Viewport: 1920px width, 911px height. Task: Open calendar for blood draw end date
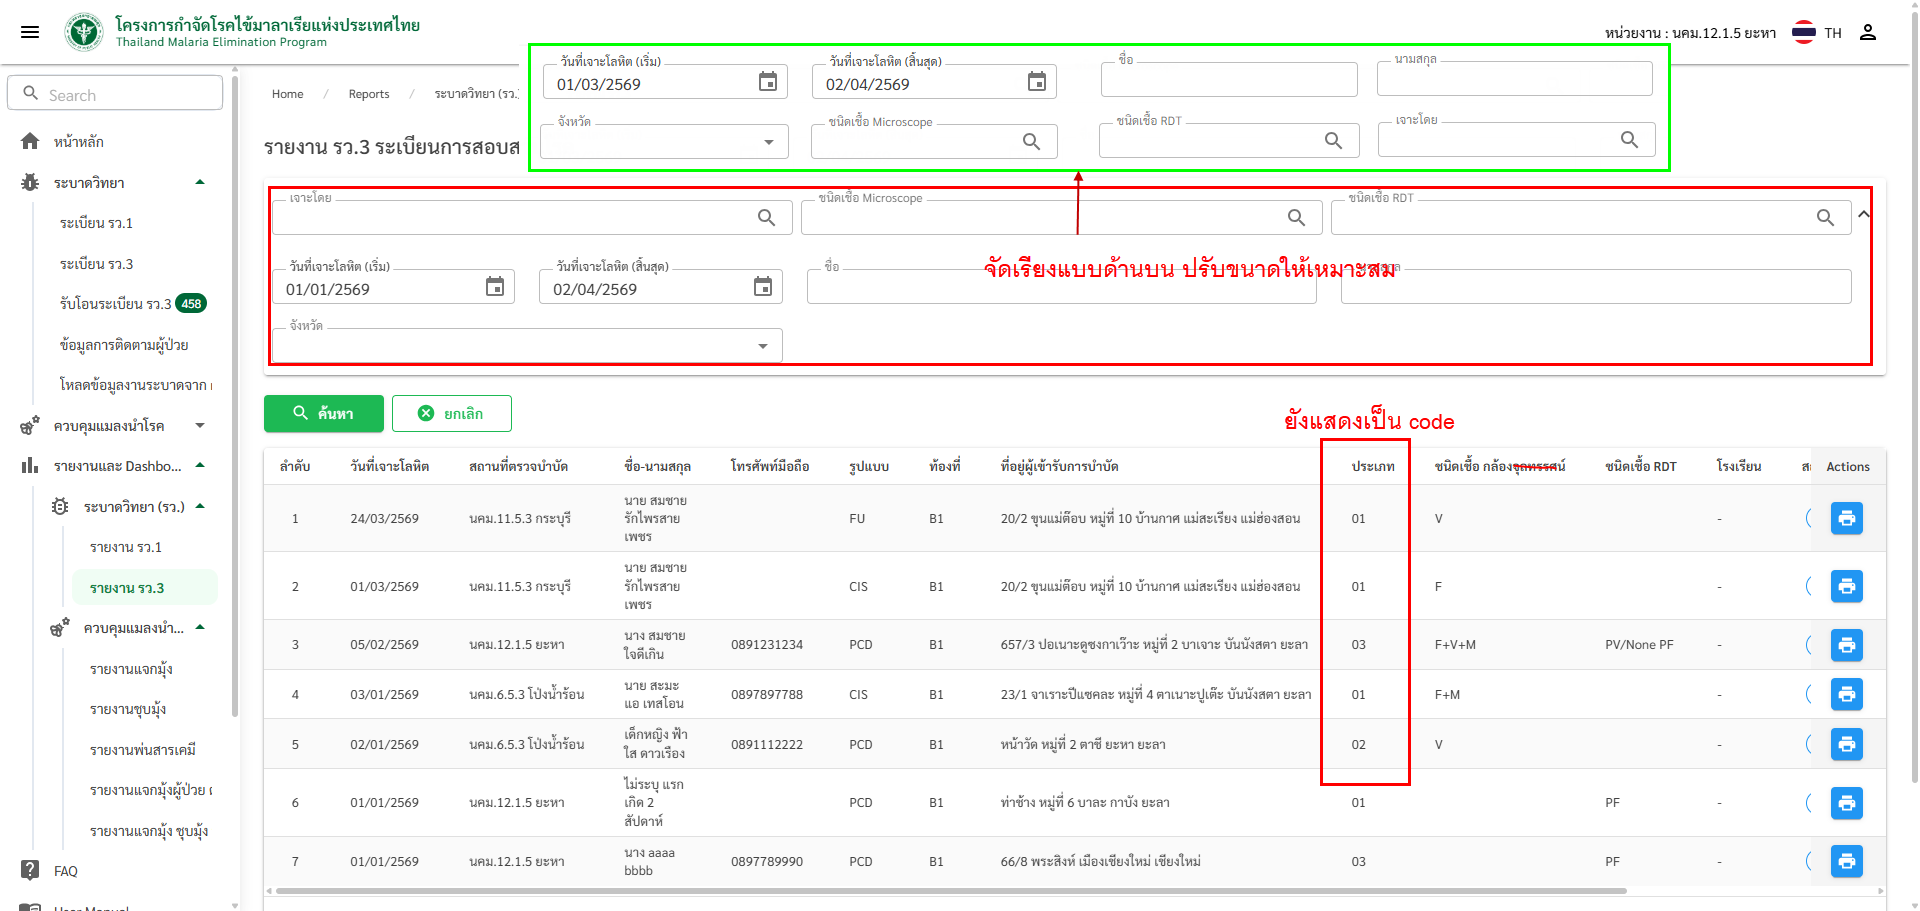pos(762,288)
